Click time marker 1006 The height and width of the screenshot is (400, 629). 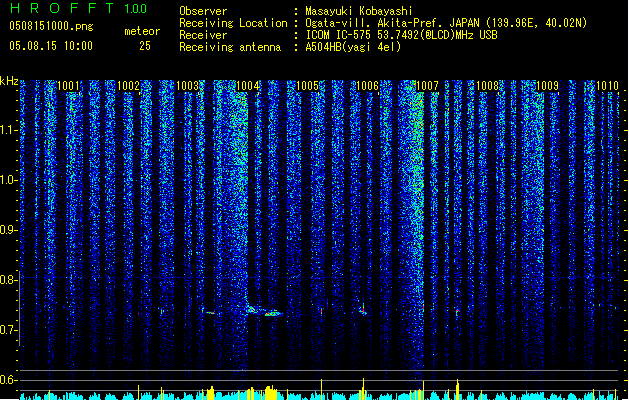(367, 86)
